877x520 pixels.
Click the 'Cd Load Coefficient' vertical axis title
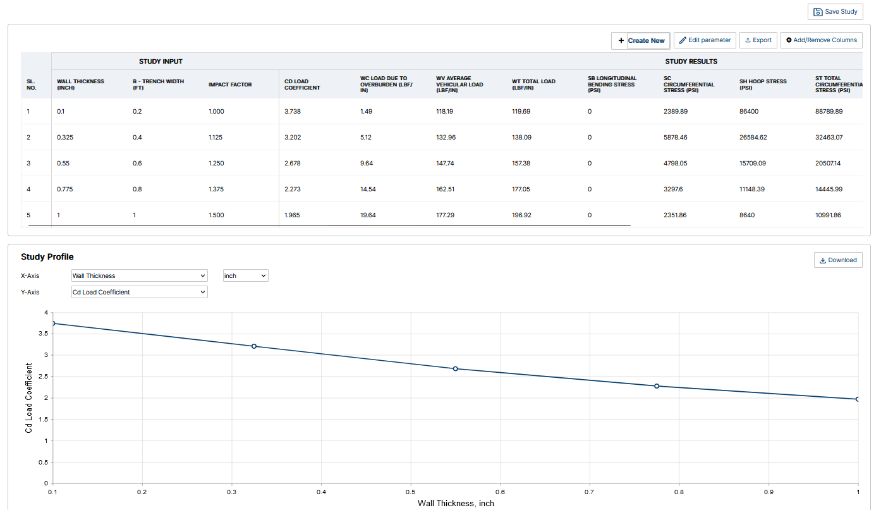tap(29, 398)
